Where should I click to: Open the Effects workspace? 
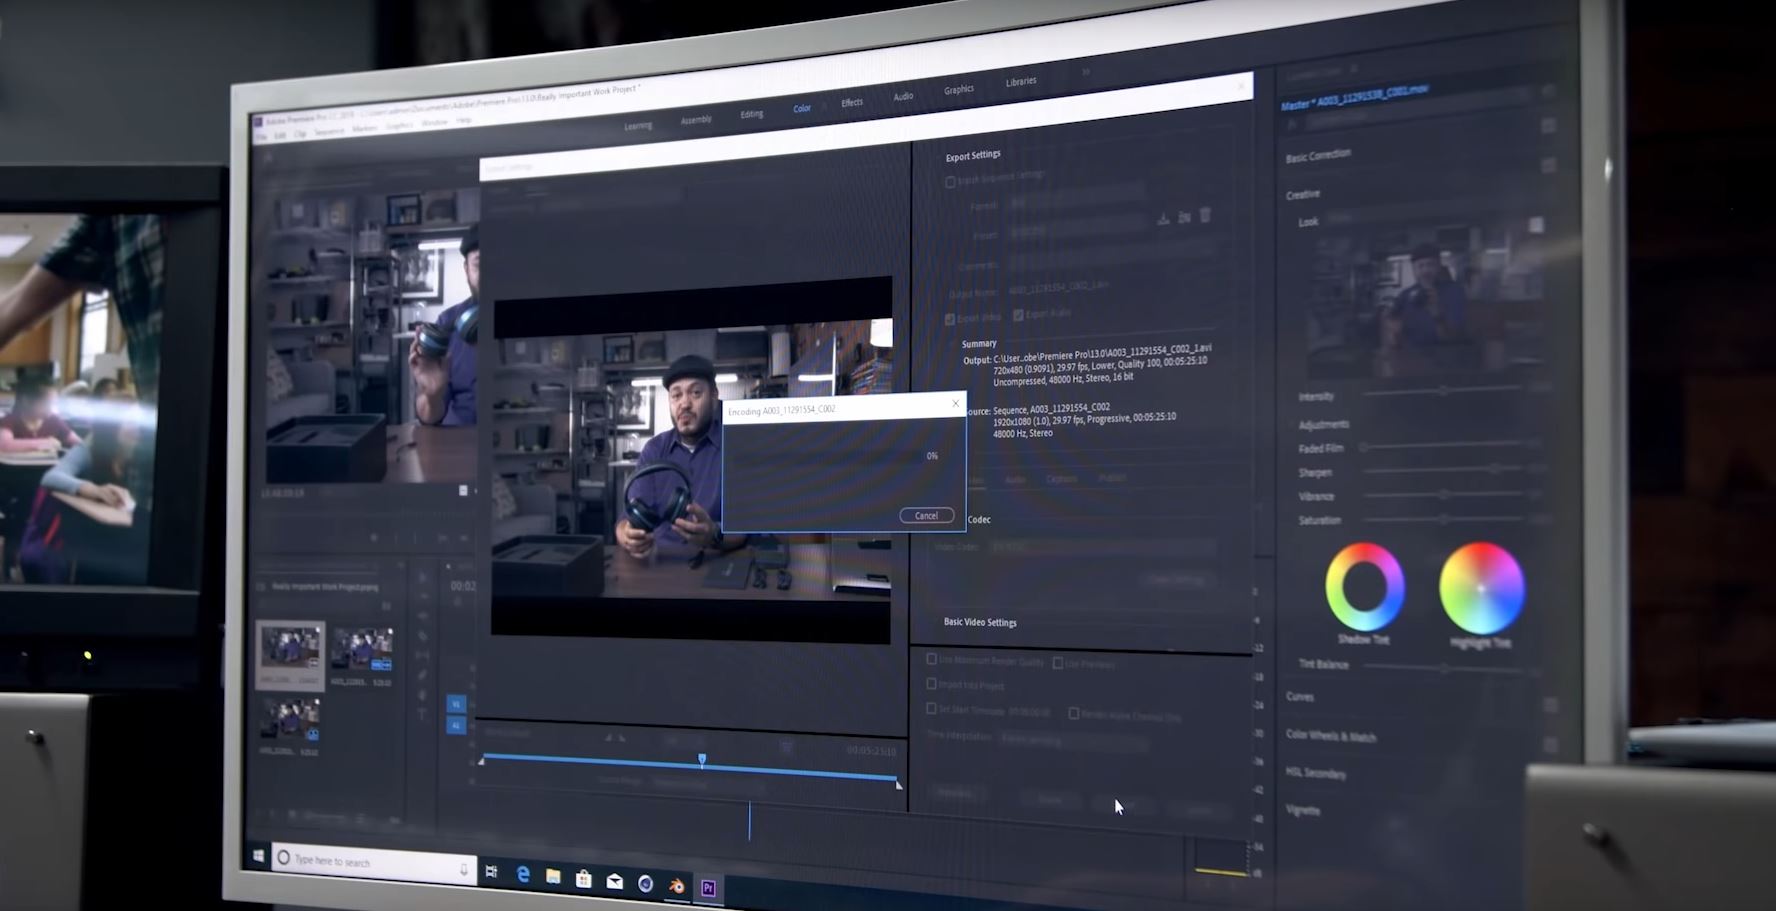852,102
